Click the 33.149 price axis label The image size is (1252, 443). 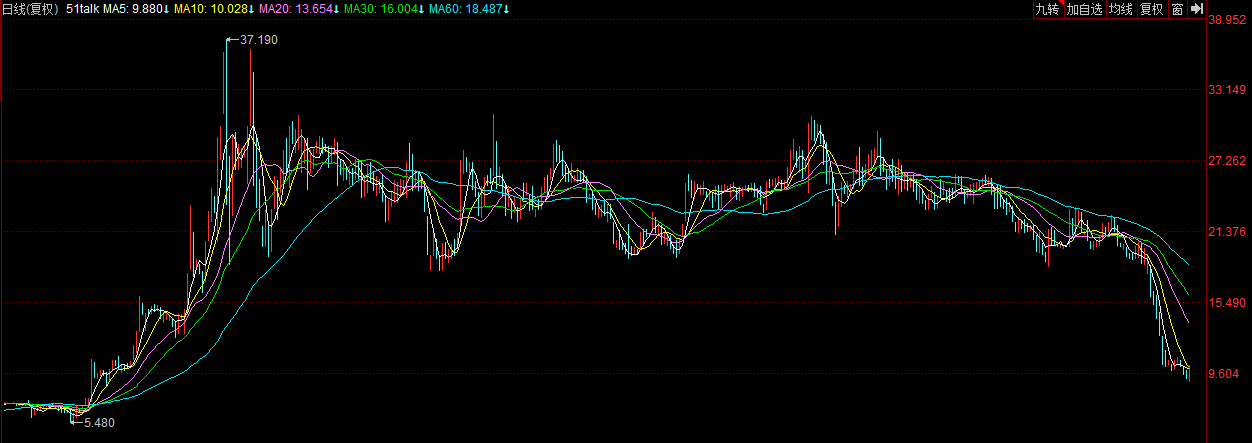pyautogui.click(x=1227, y=90)
